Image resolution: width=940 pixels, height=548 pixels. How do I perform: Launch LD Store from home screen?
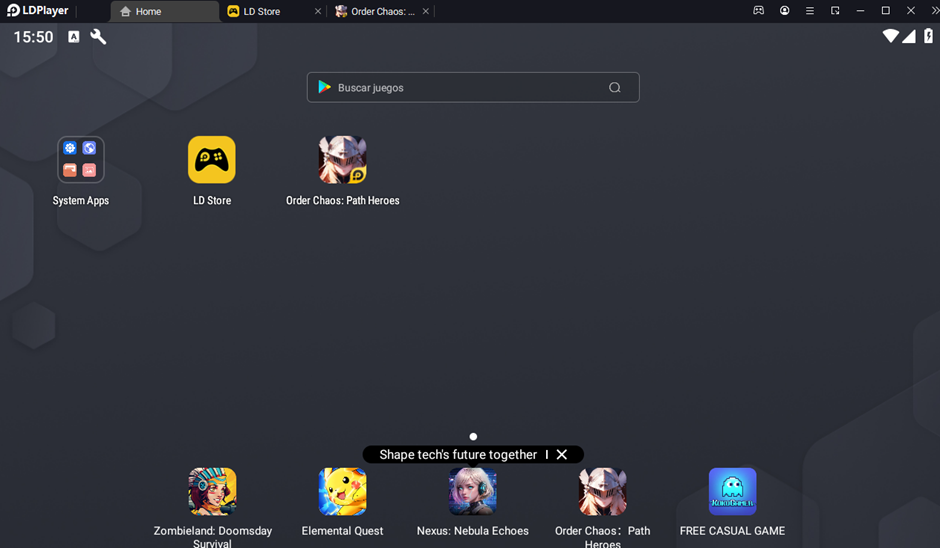coord(212,159)
